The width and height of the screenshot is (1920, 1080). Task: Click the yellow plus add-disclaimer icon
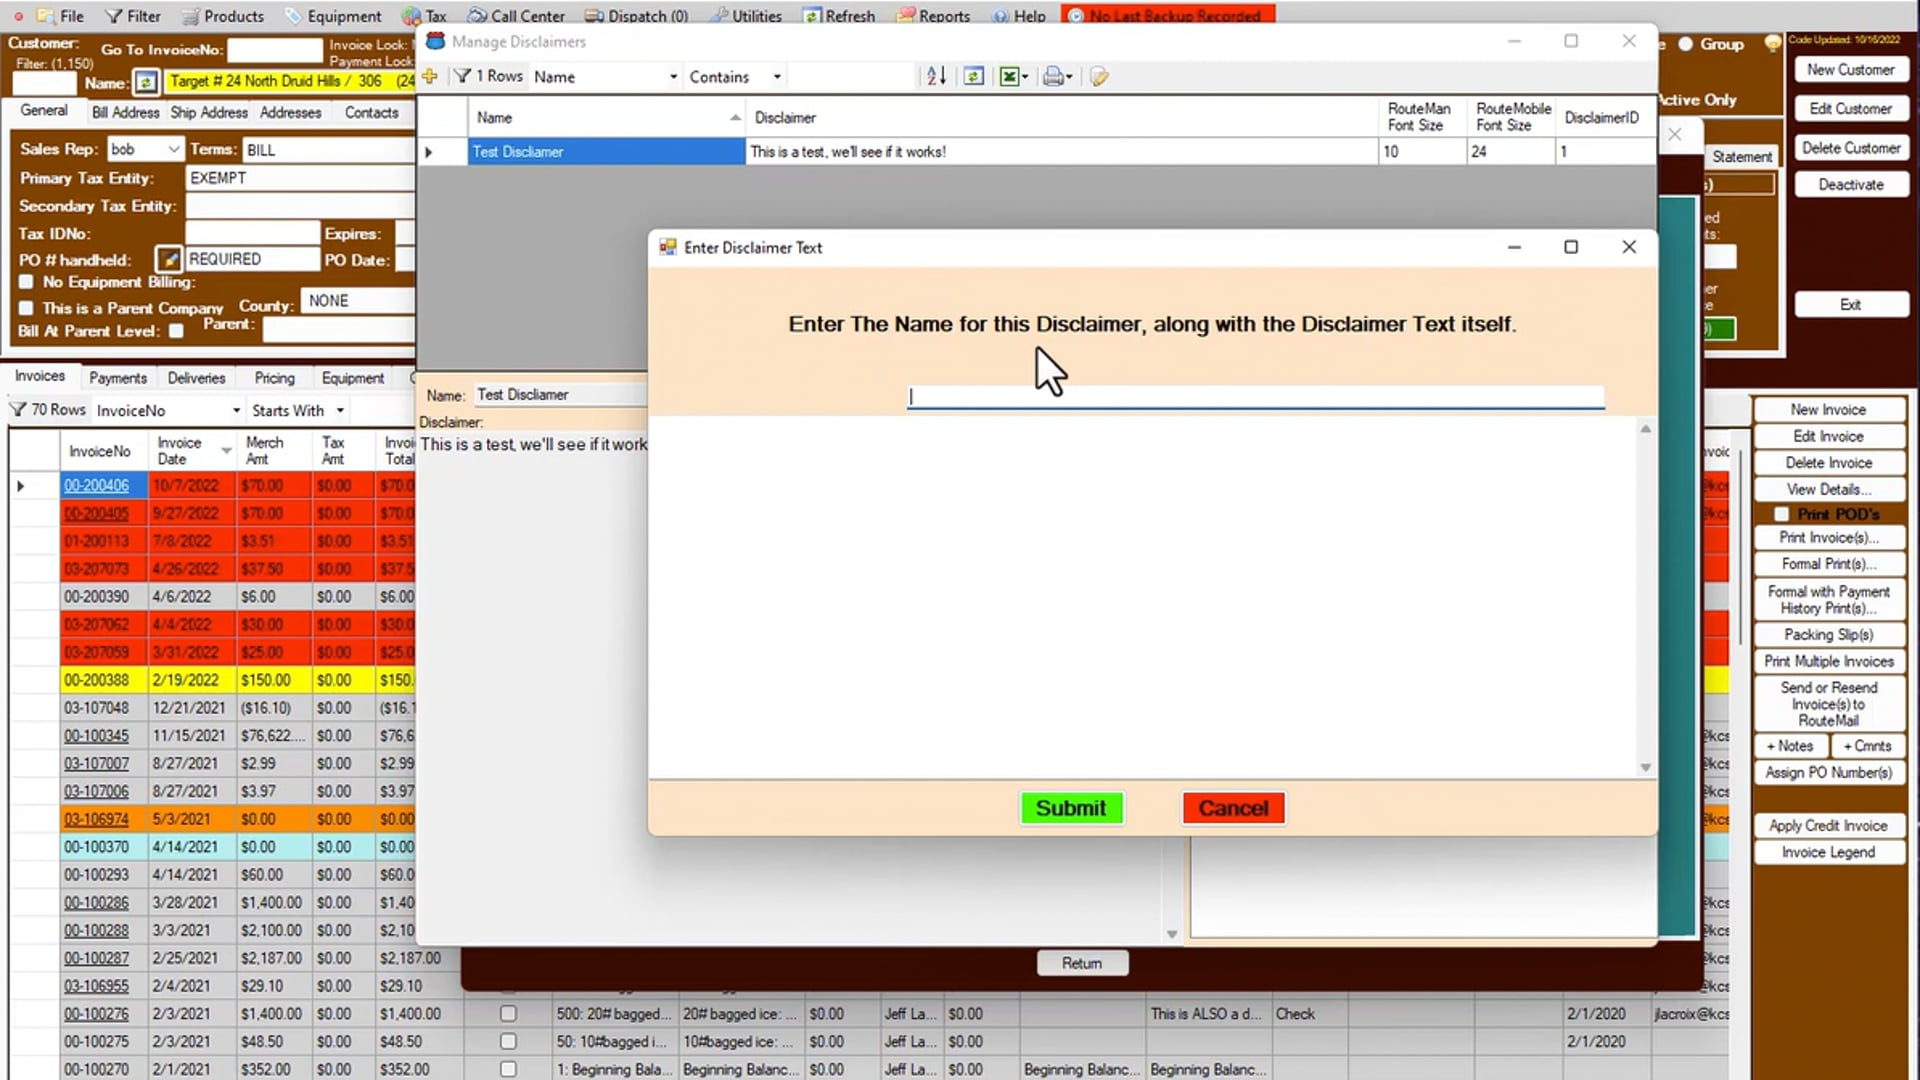click(x=430, y=76)
